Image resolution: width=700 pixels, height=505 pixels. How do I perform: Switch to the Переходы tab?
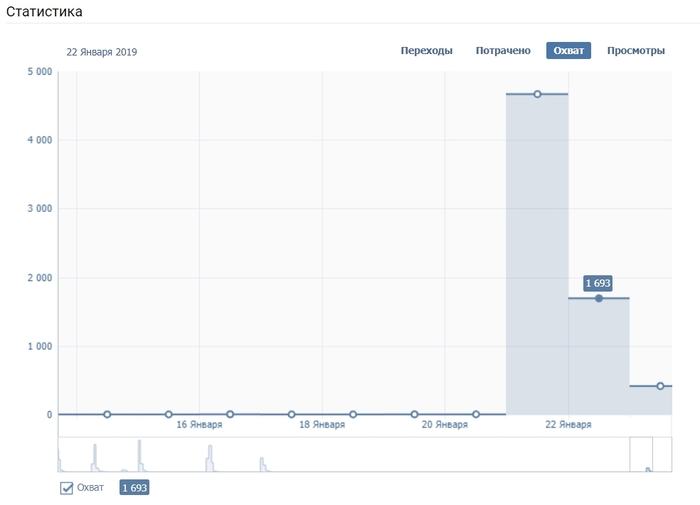click(x=427, y=51)
